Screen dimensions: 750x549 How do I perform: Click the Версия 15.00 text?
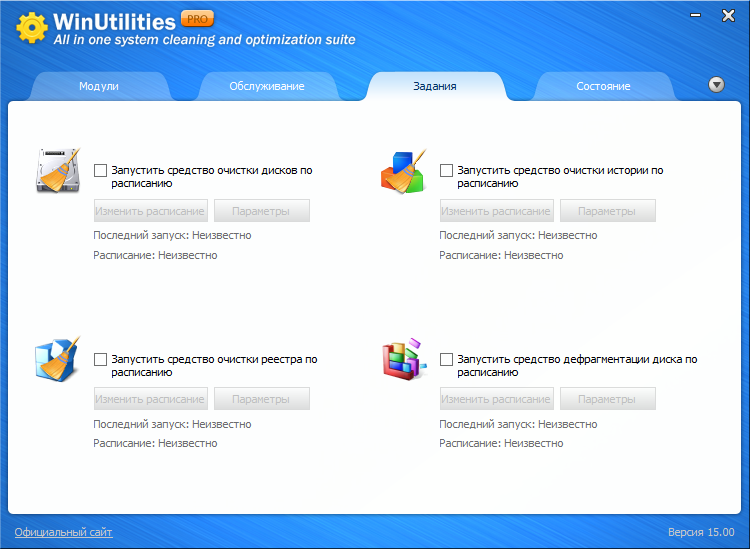click(x=701, y=532)
